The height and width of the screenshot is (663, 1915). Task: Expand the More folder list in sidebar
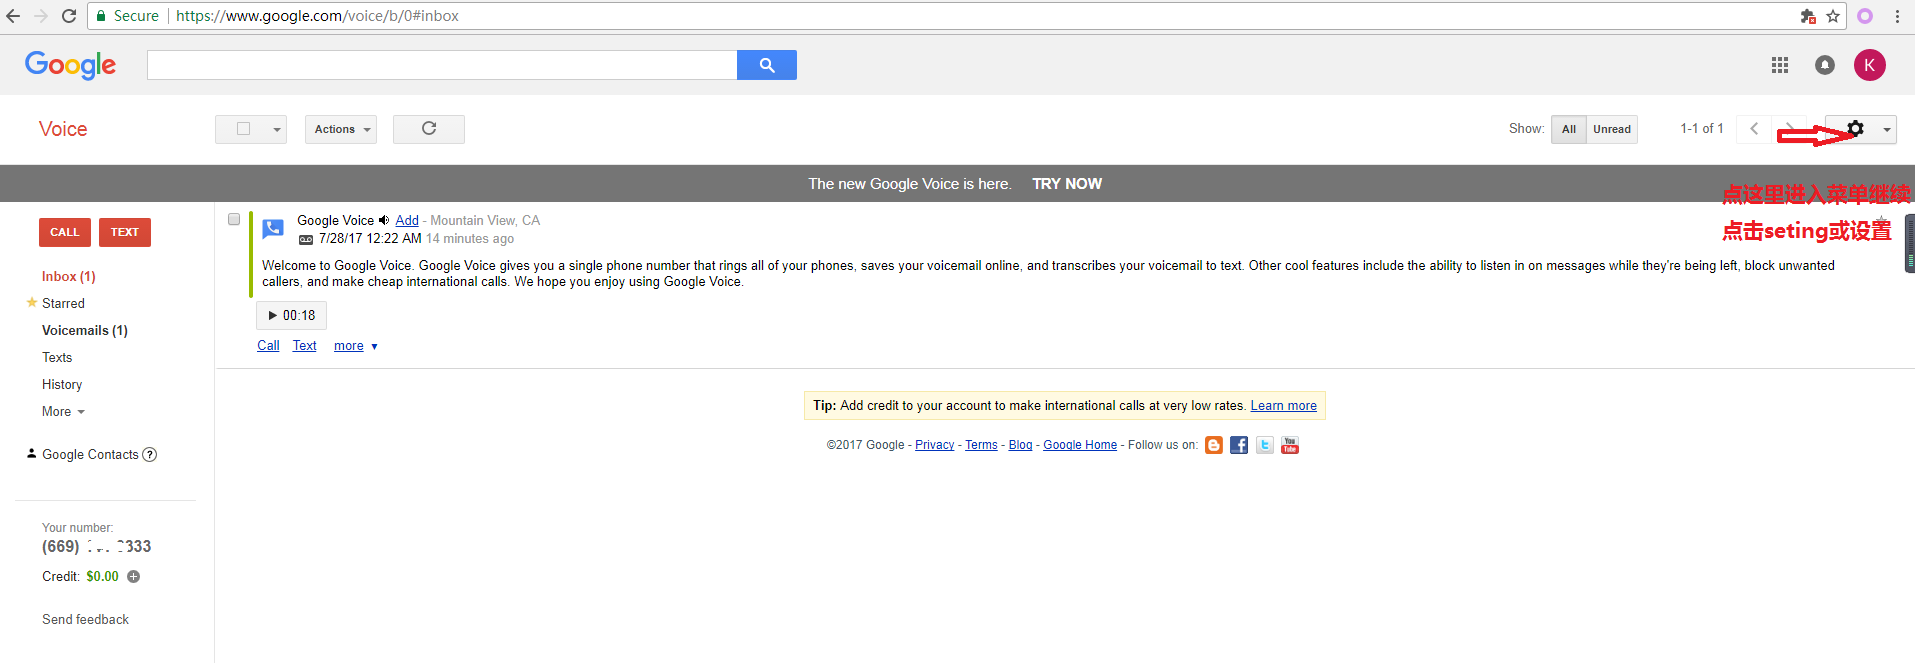coord(63,411)
